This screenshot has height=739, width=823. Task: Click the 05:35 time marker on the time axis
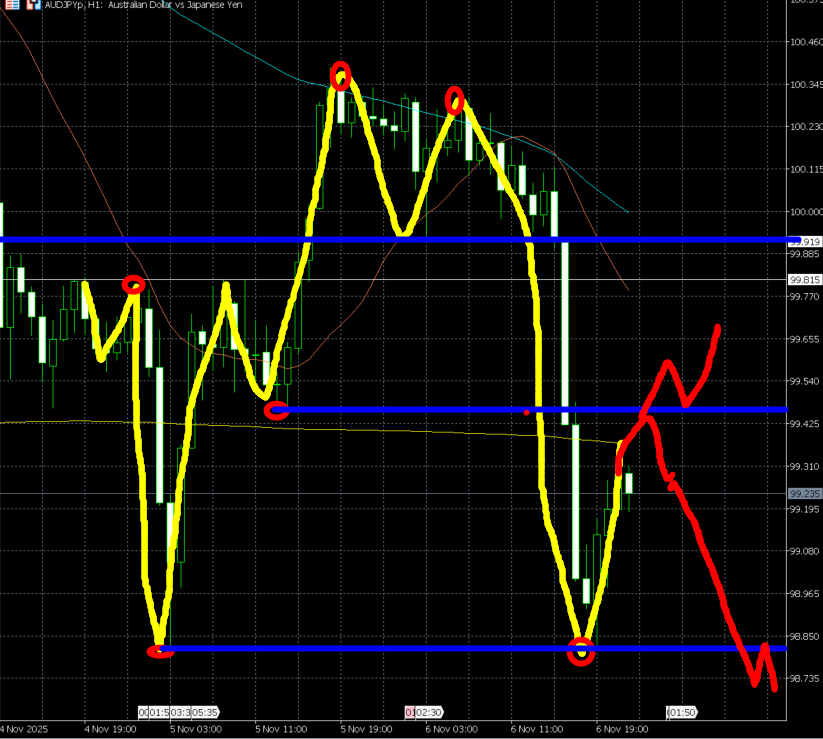pyautogui.click(x=204, y=713)
